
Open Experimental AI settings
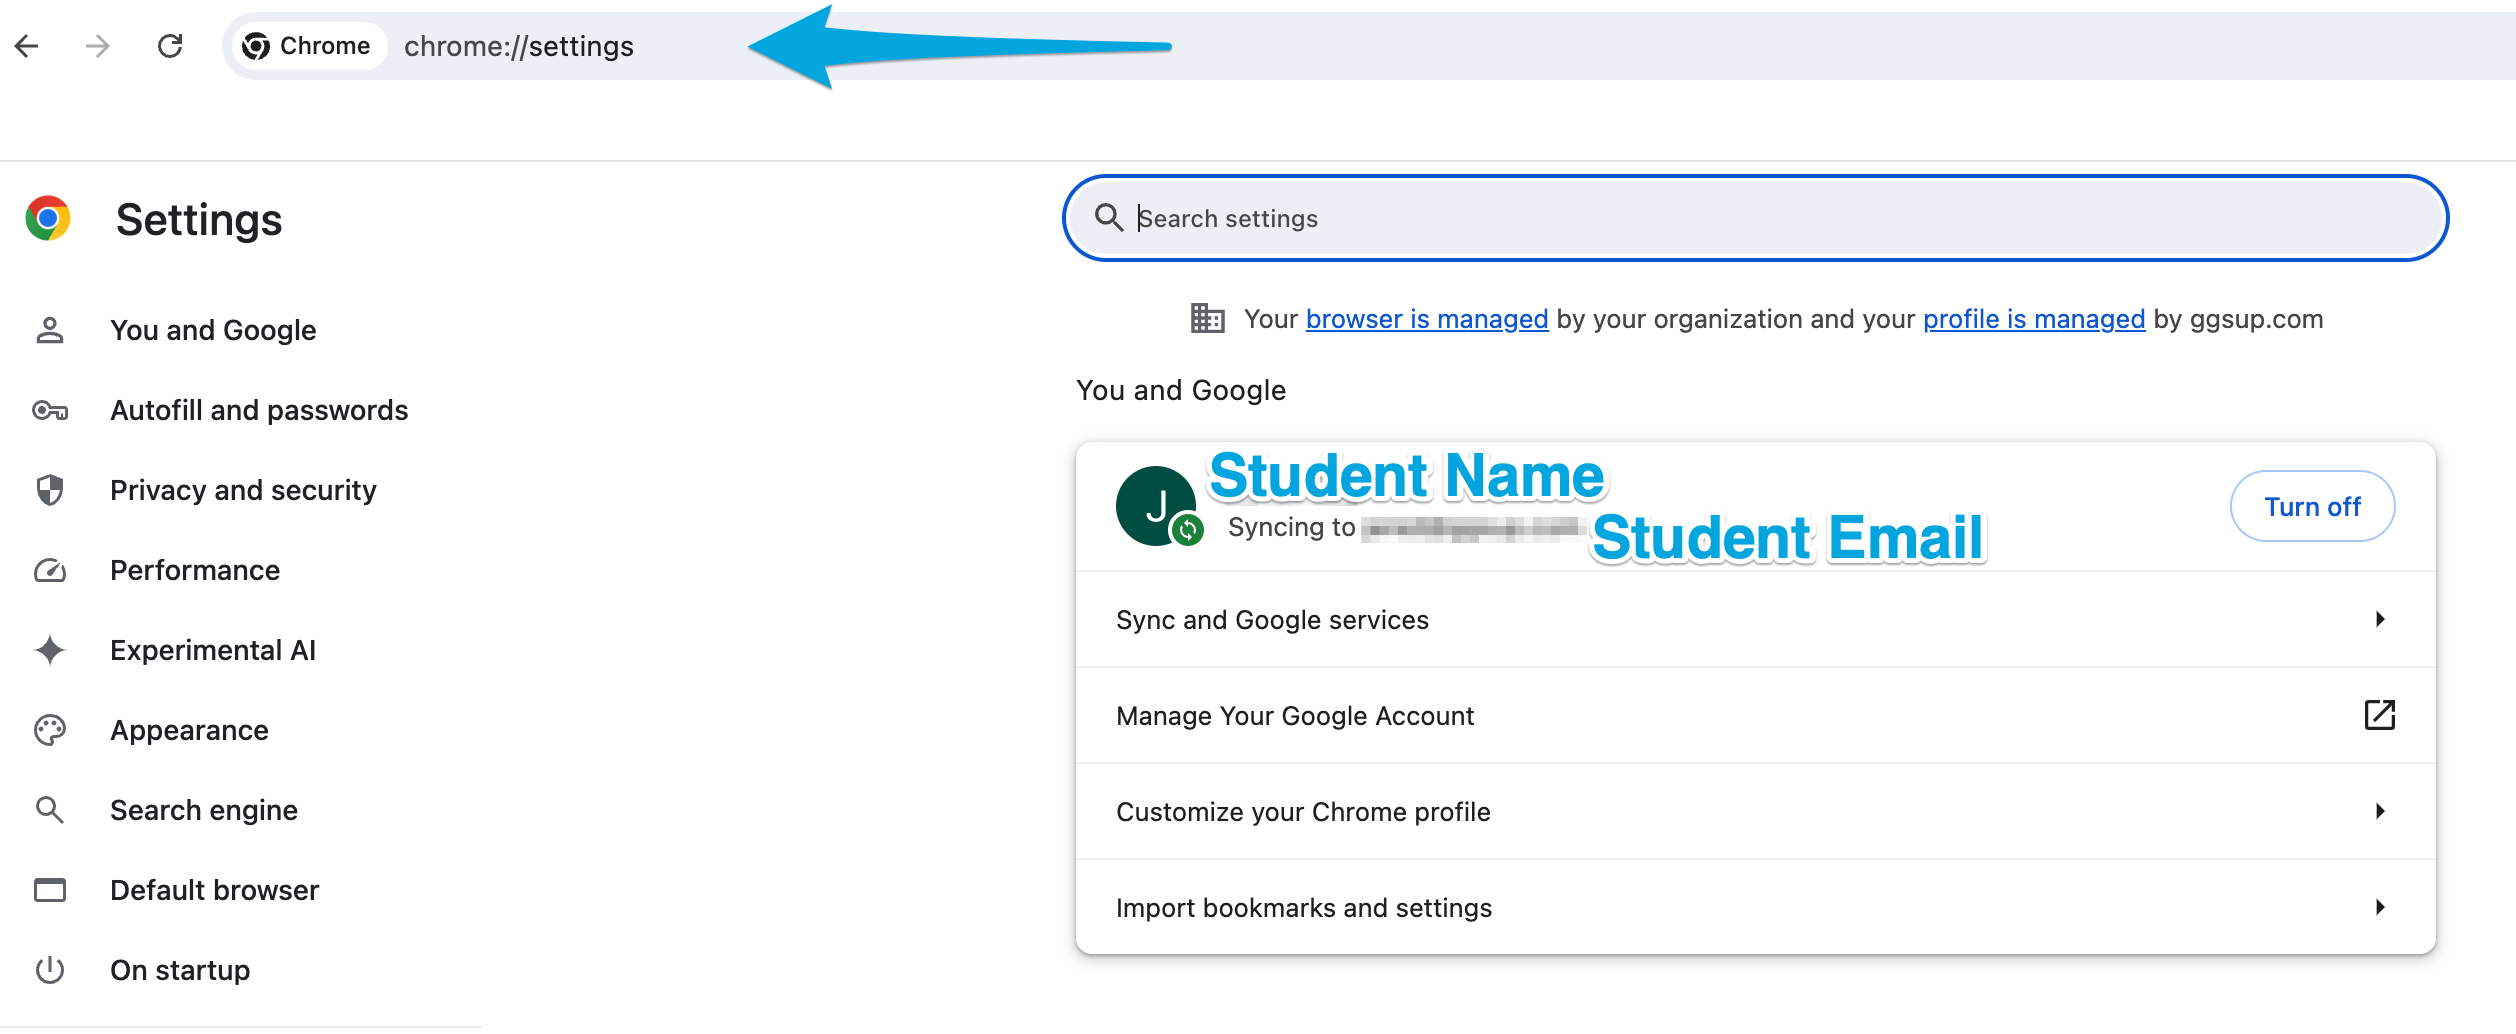click(x=213, y=650)
